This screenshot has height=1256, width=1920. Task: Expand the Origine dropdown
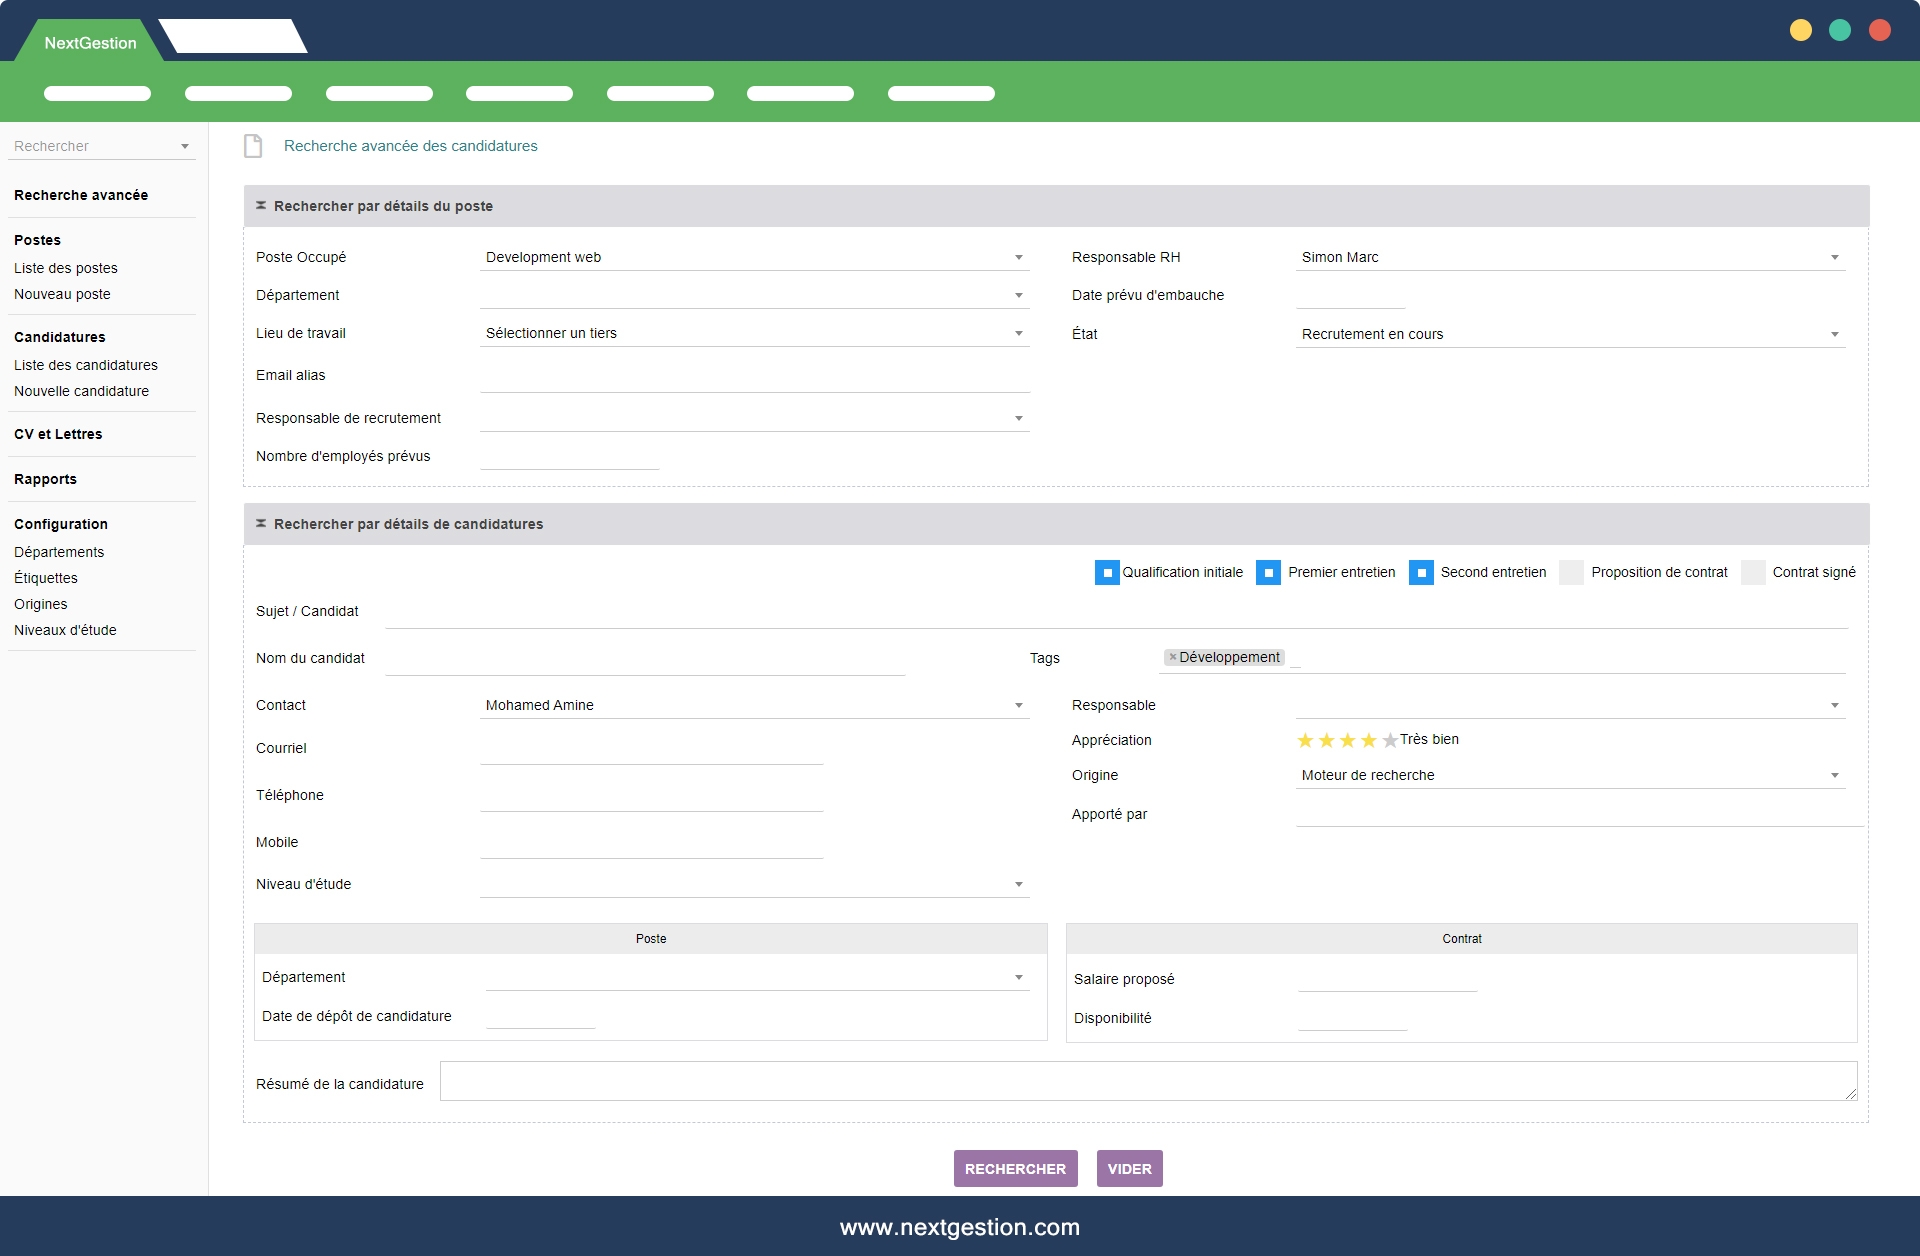[x=1834, y=776]
